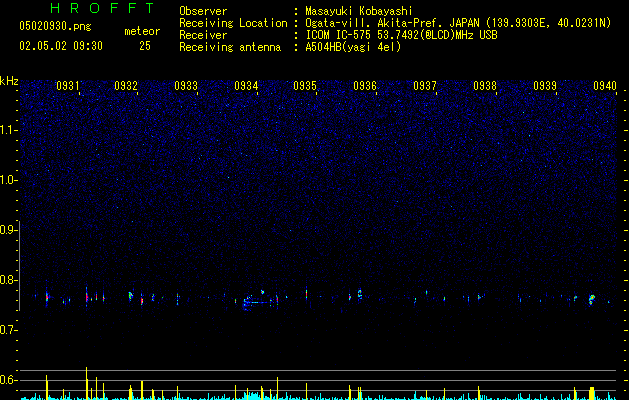This screenshot has width=629, height=400.
Task: Click the meteor label
Action: [x=142, y=31]
